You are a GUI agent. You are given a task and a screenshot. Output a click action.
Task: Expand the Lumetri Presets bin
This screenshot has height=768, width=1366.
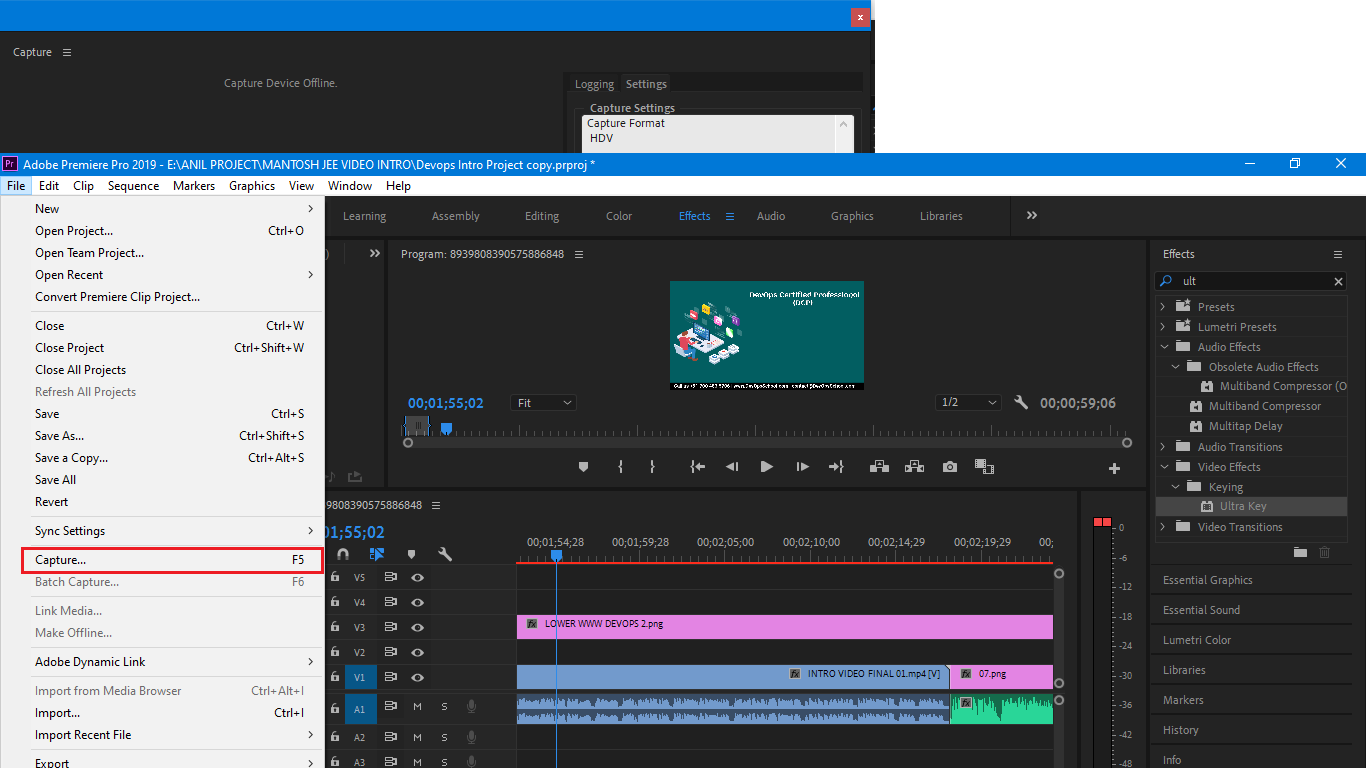(x=1163, y=327)
